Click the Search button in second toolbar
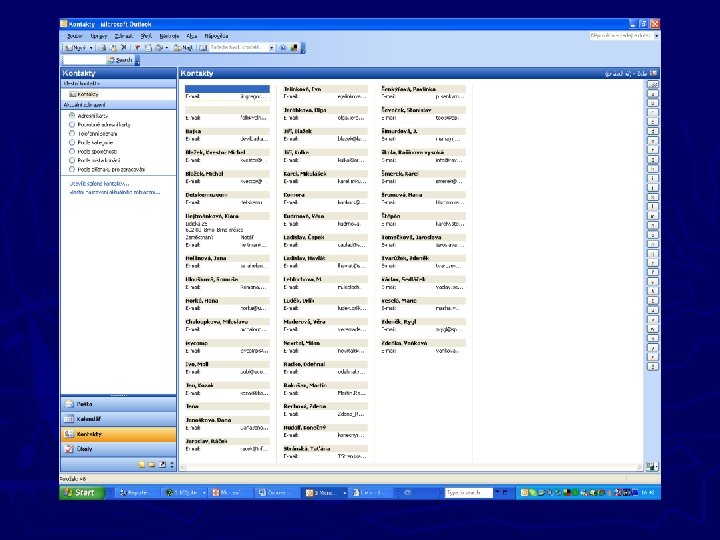Image resolution: width=720 pixels, height=540 pixels. point(120,60)
